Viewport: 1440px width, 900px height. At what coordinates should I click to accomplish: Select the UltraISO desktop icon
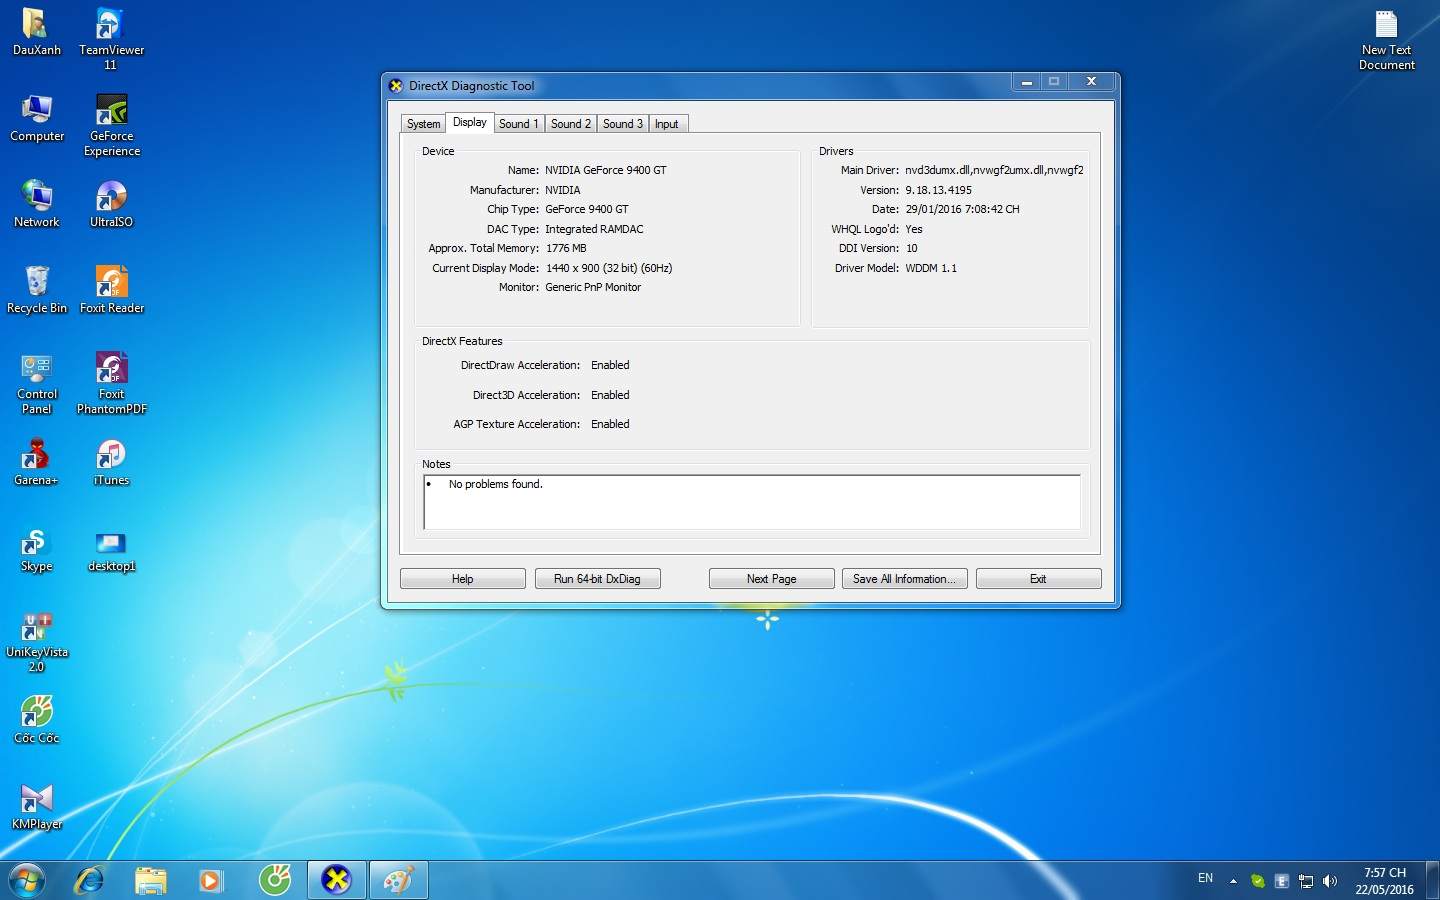point(111,203)
